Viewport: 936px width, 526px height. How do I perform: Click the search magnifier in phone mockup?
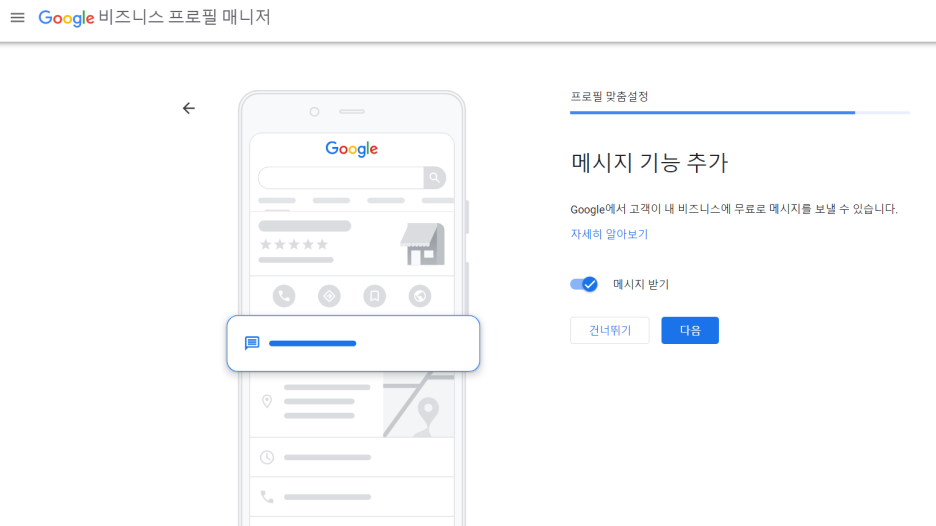point(435,177)
